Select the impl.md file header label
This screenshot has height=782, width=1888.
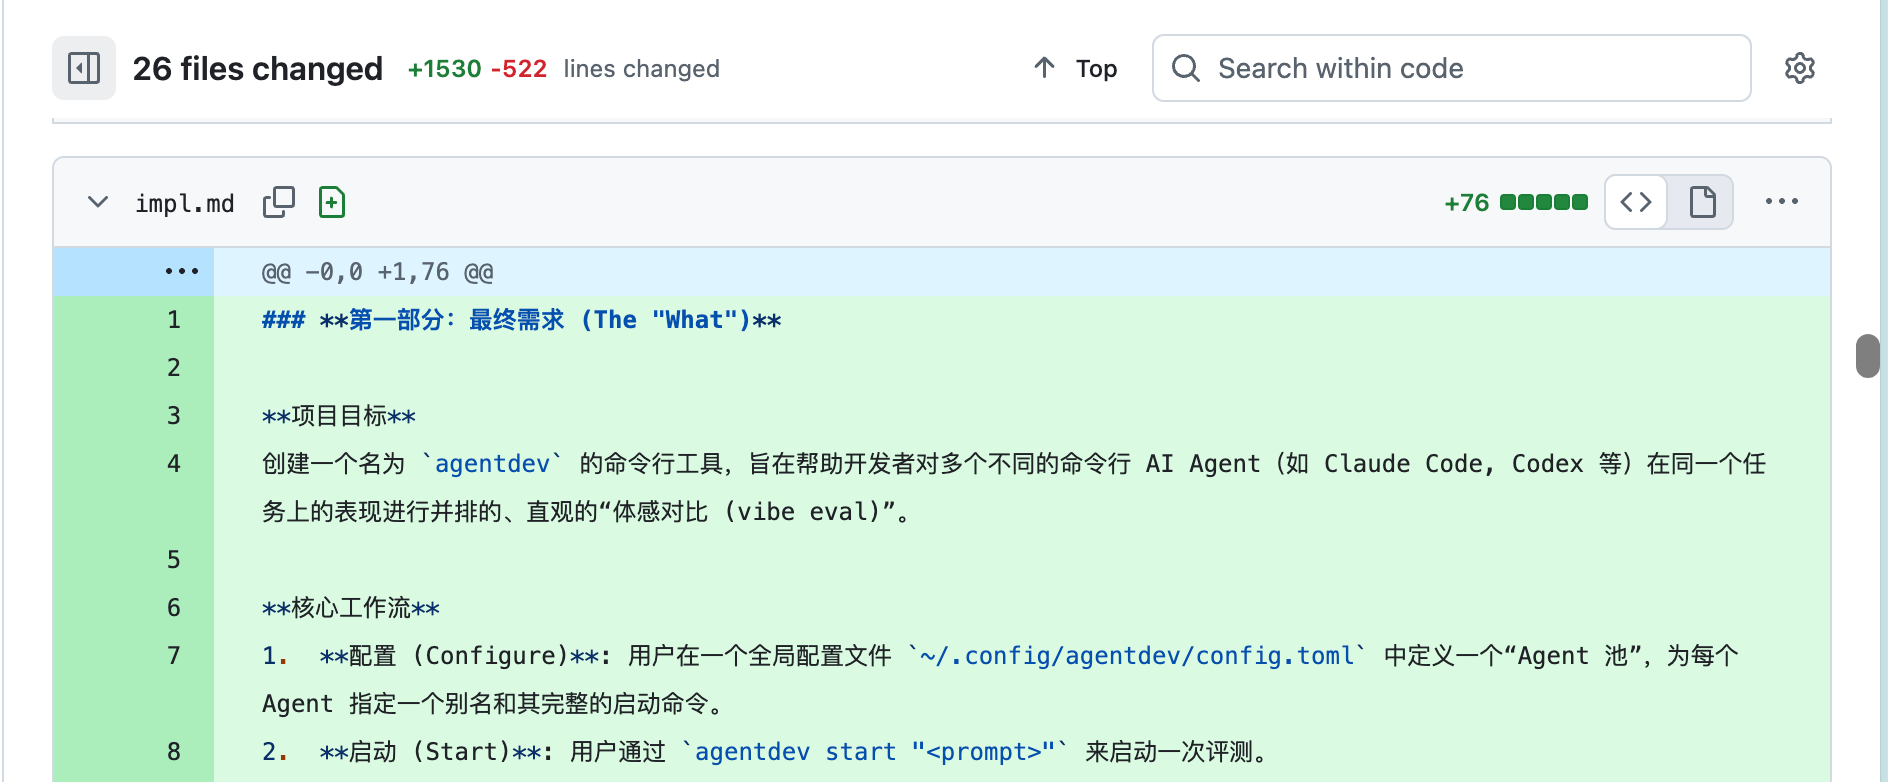pyautogui.click(x=185, y=203)
